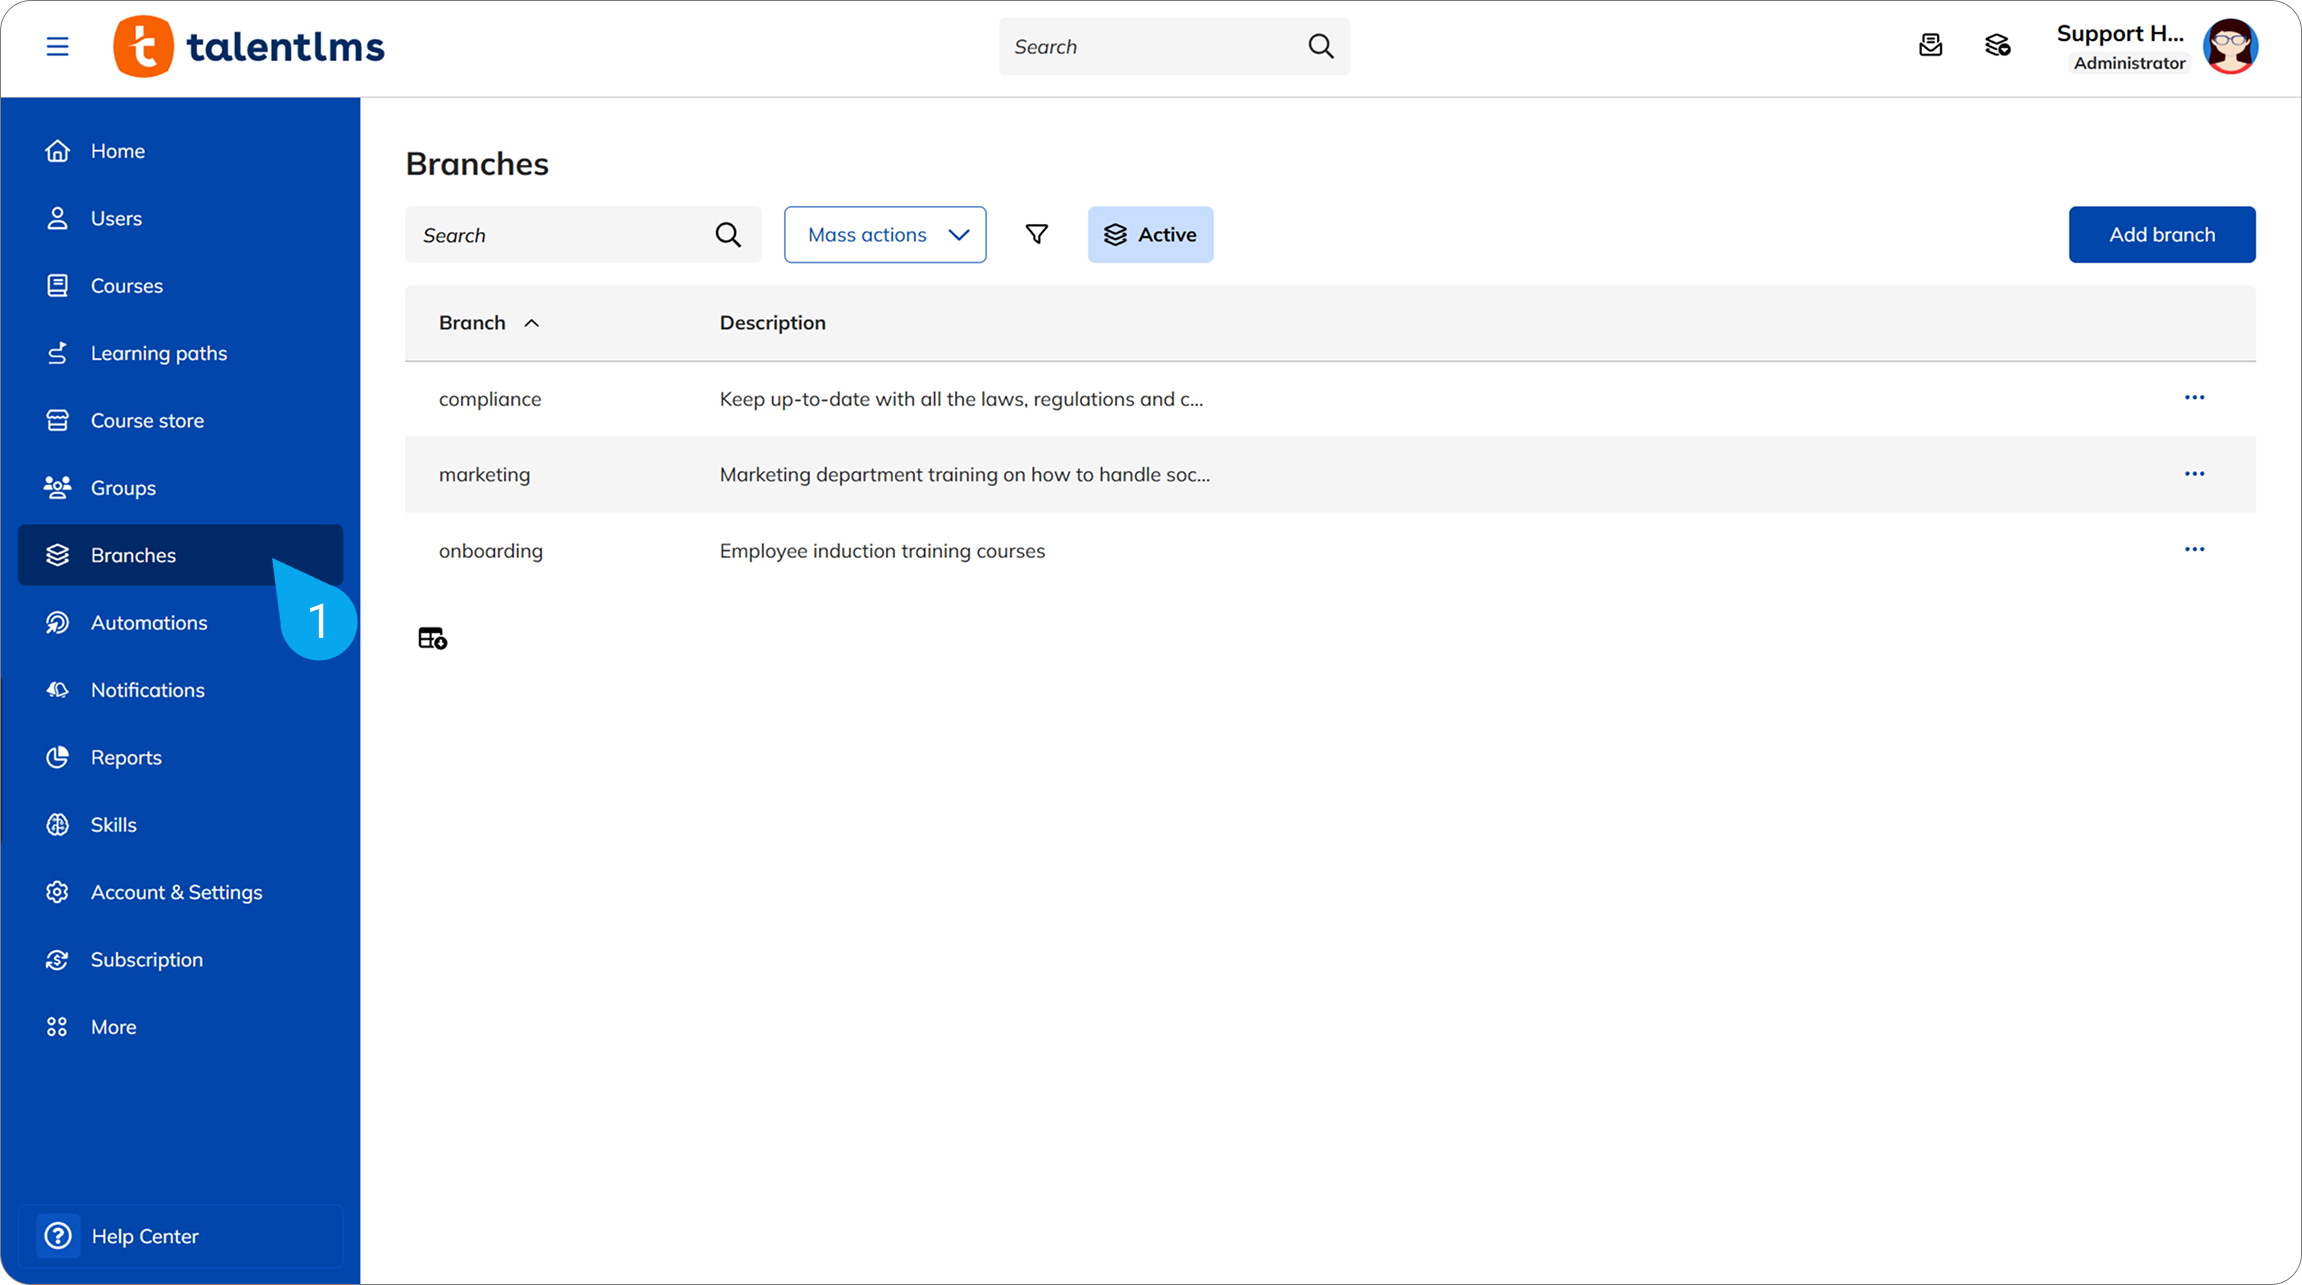Click the branch switcher icon in header

click(x=1997, y=46)
